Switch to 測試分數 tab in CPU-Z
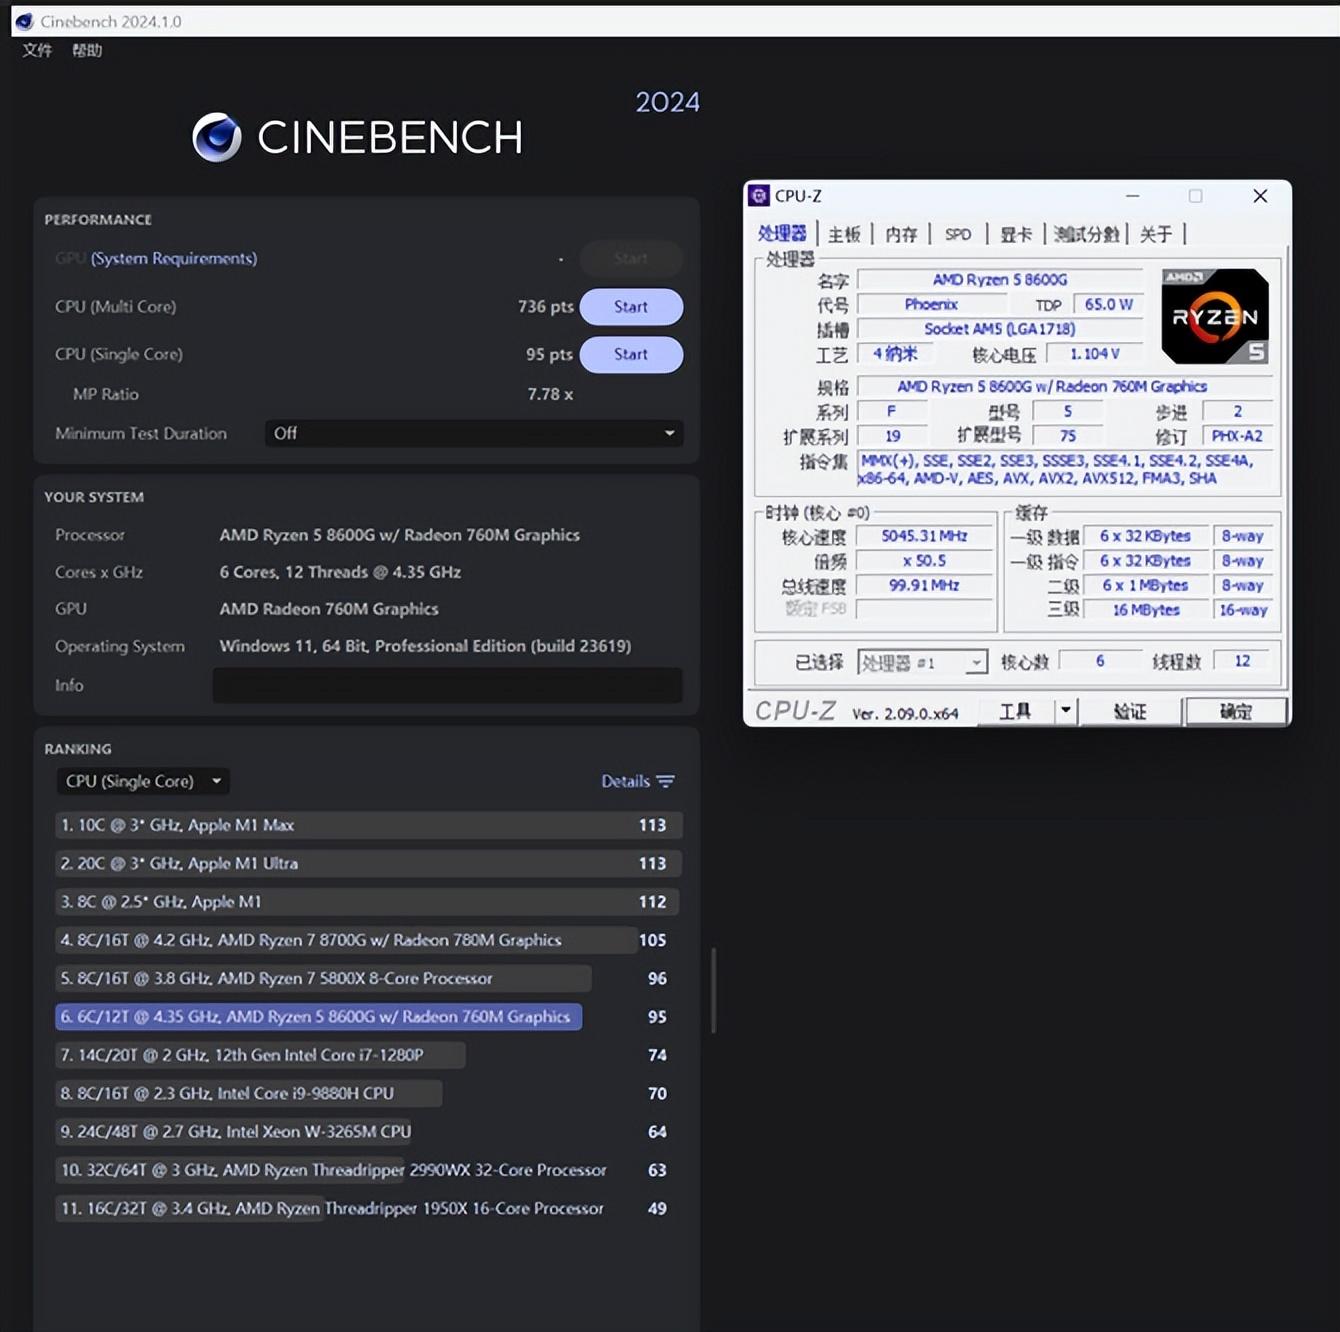 1086,234
